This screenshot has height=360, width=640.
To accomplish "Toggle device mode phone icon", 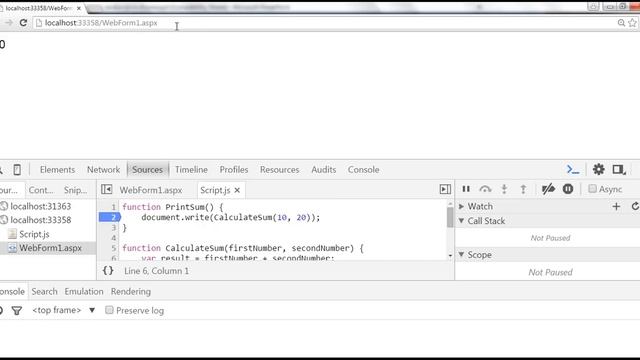I will (17, 169).
